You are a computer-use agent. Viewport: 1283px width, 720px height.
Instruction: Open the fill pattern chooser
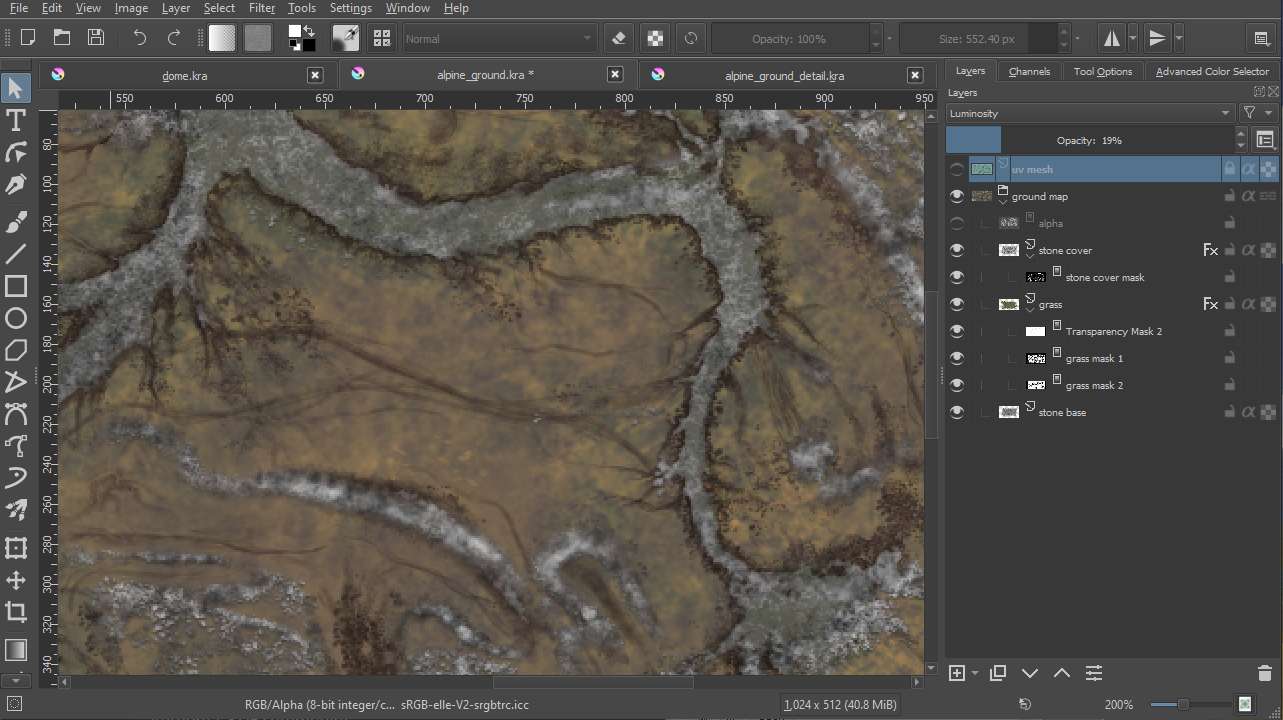258,38
